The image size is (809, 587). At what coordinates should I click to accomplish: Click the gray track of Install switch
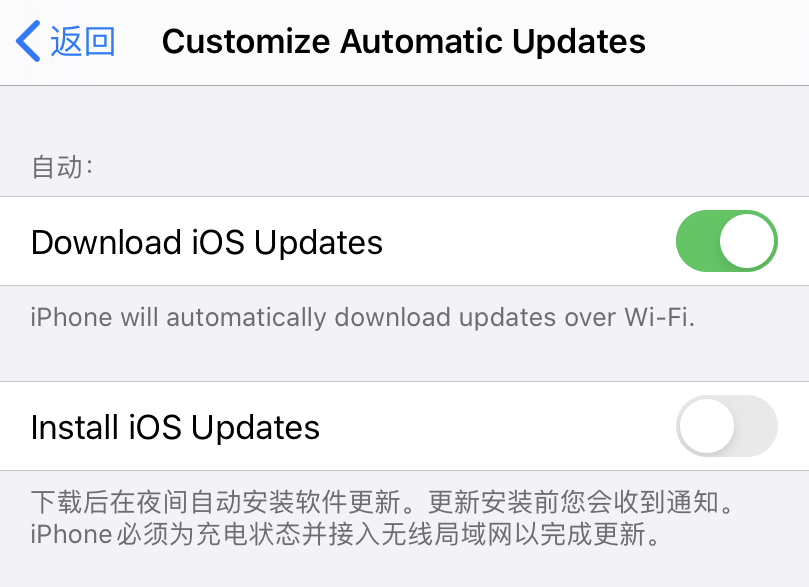[x=755, y=426]
